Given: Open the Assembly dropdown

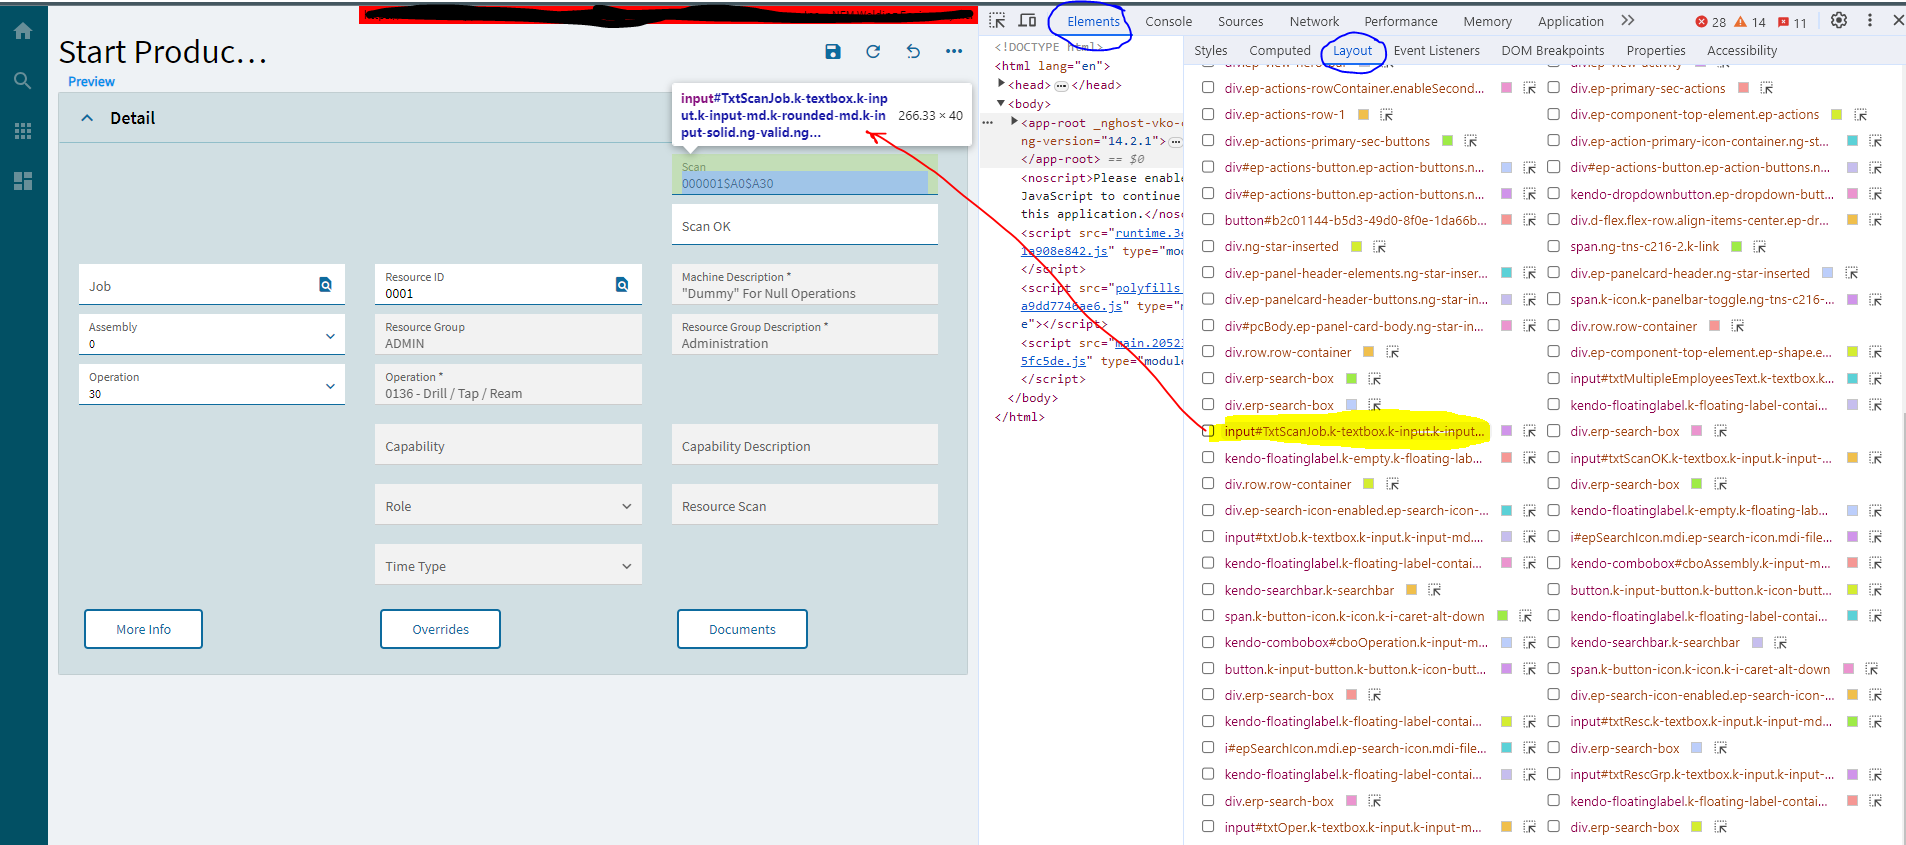Looking at the screenshot, I should tap(330, 336).
